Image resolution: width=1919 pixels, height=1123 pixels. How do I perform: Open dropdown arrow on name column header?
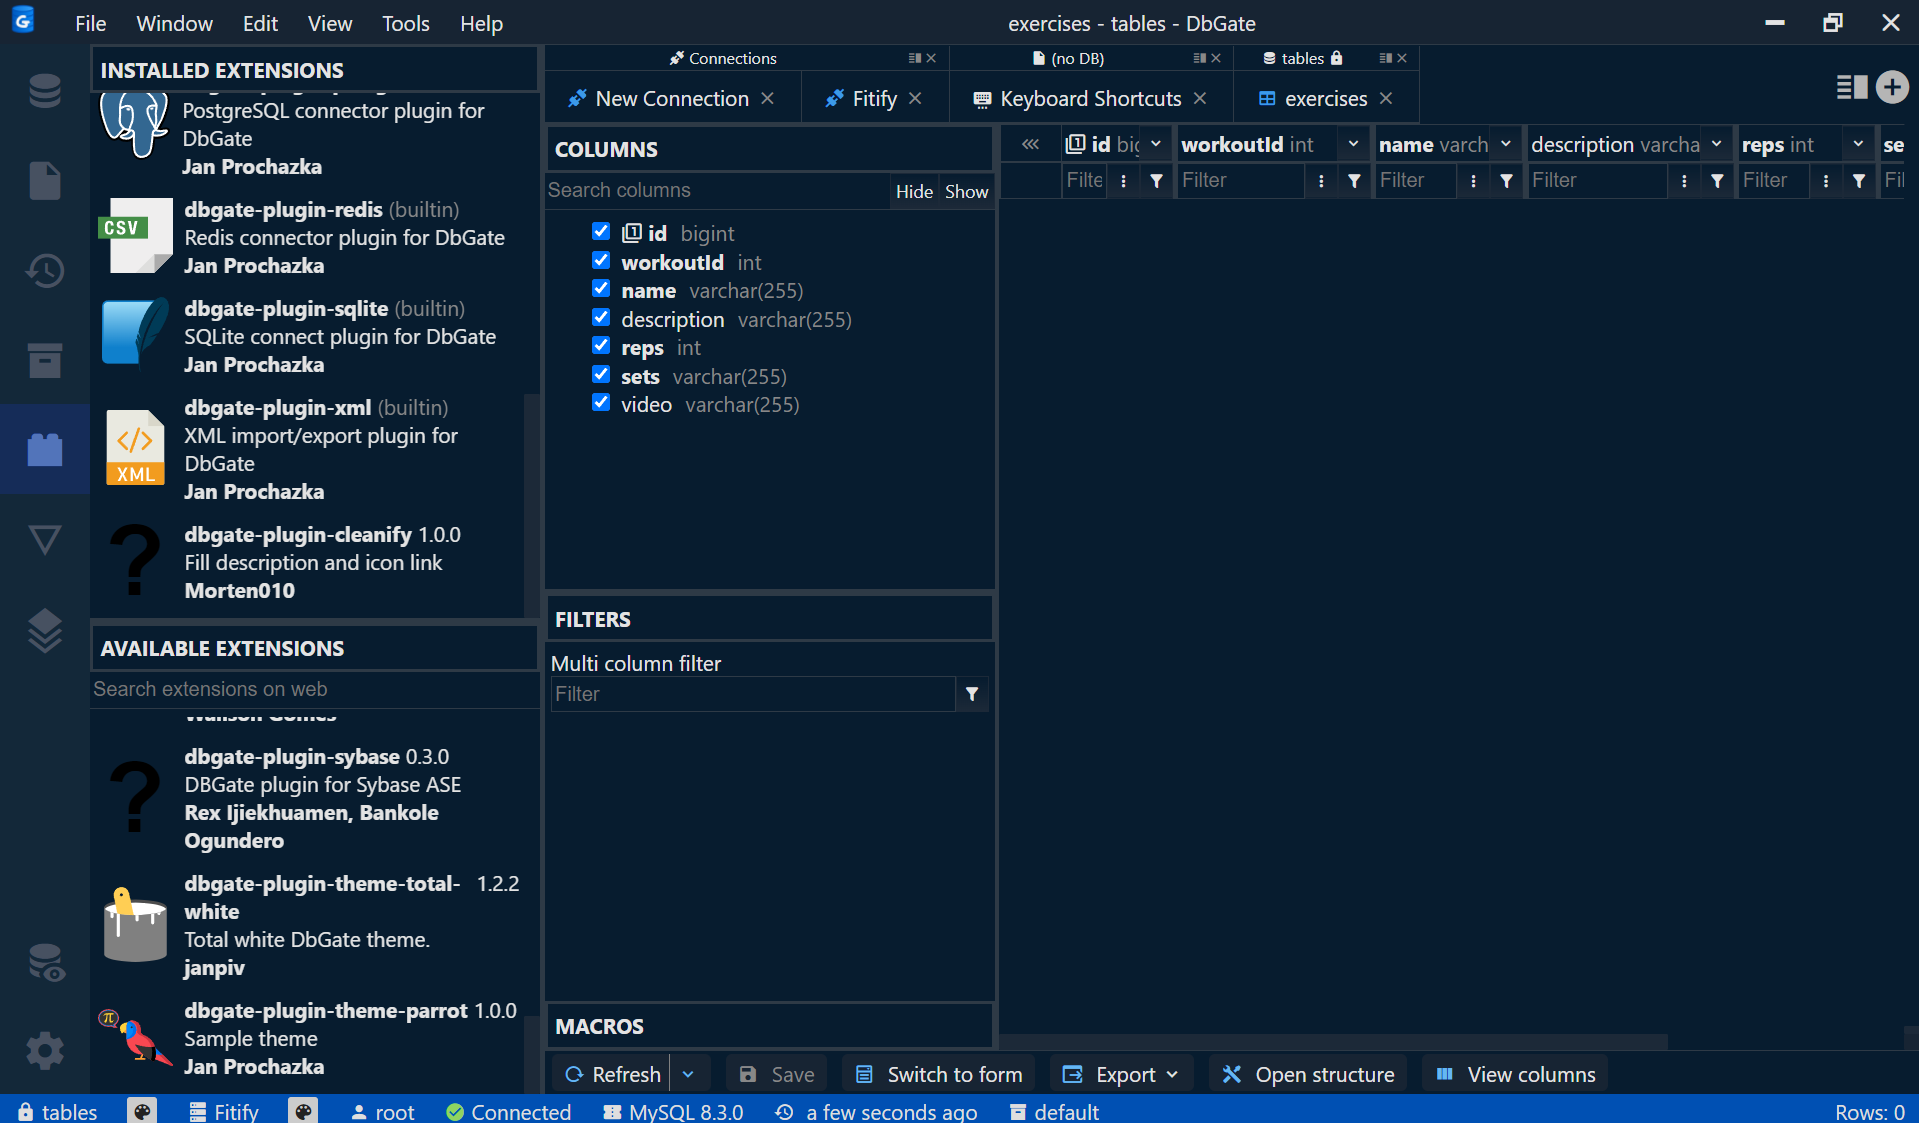(1505, 144)
